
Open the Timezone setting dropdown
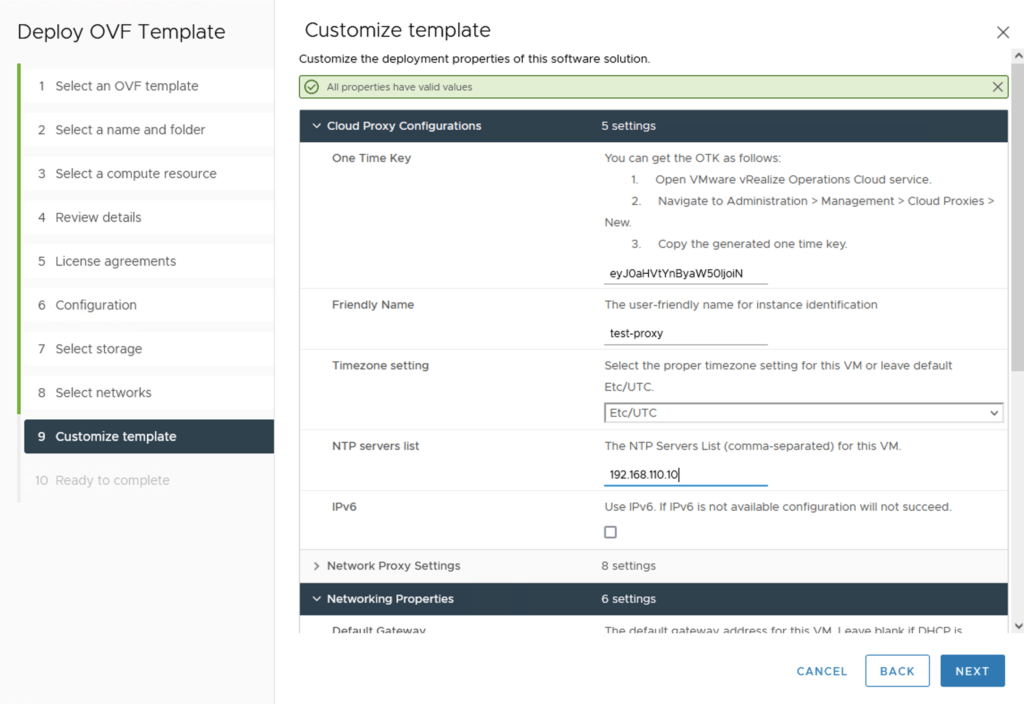pyautogui.click(x=803, y=413)
